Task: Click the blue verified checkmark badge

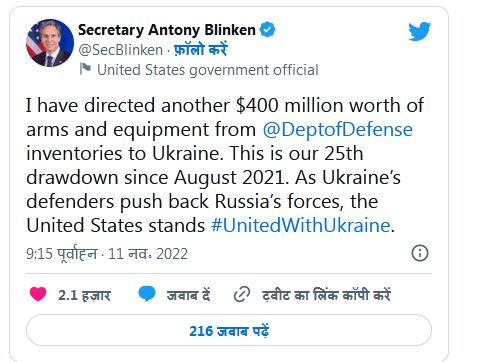Action: click(x=267, y=30)
